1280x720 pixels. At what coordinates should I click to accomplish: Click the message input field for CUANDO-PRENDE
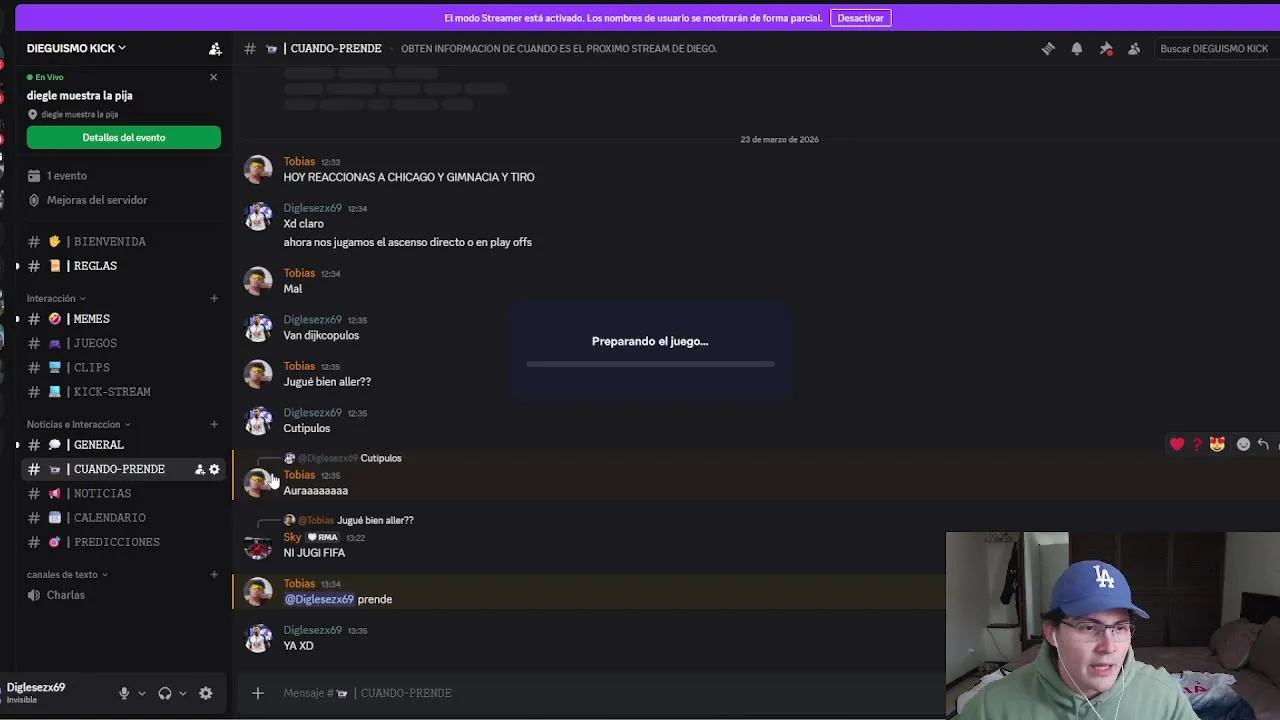tap(600, 693)
